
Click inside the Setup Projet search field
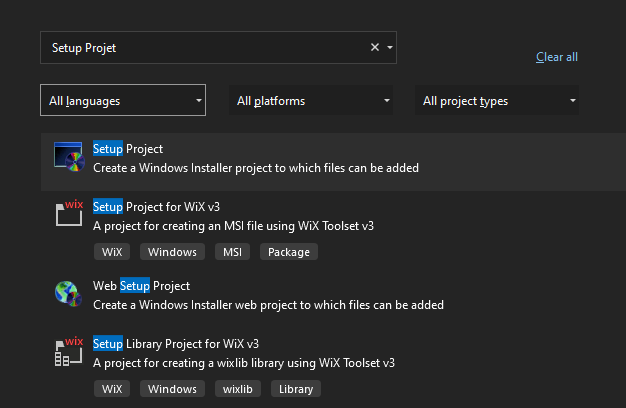pos(204,48)
